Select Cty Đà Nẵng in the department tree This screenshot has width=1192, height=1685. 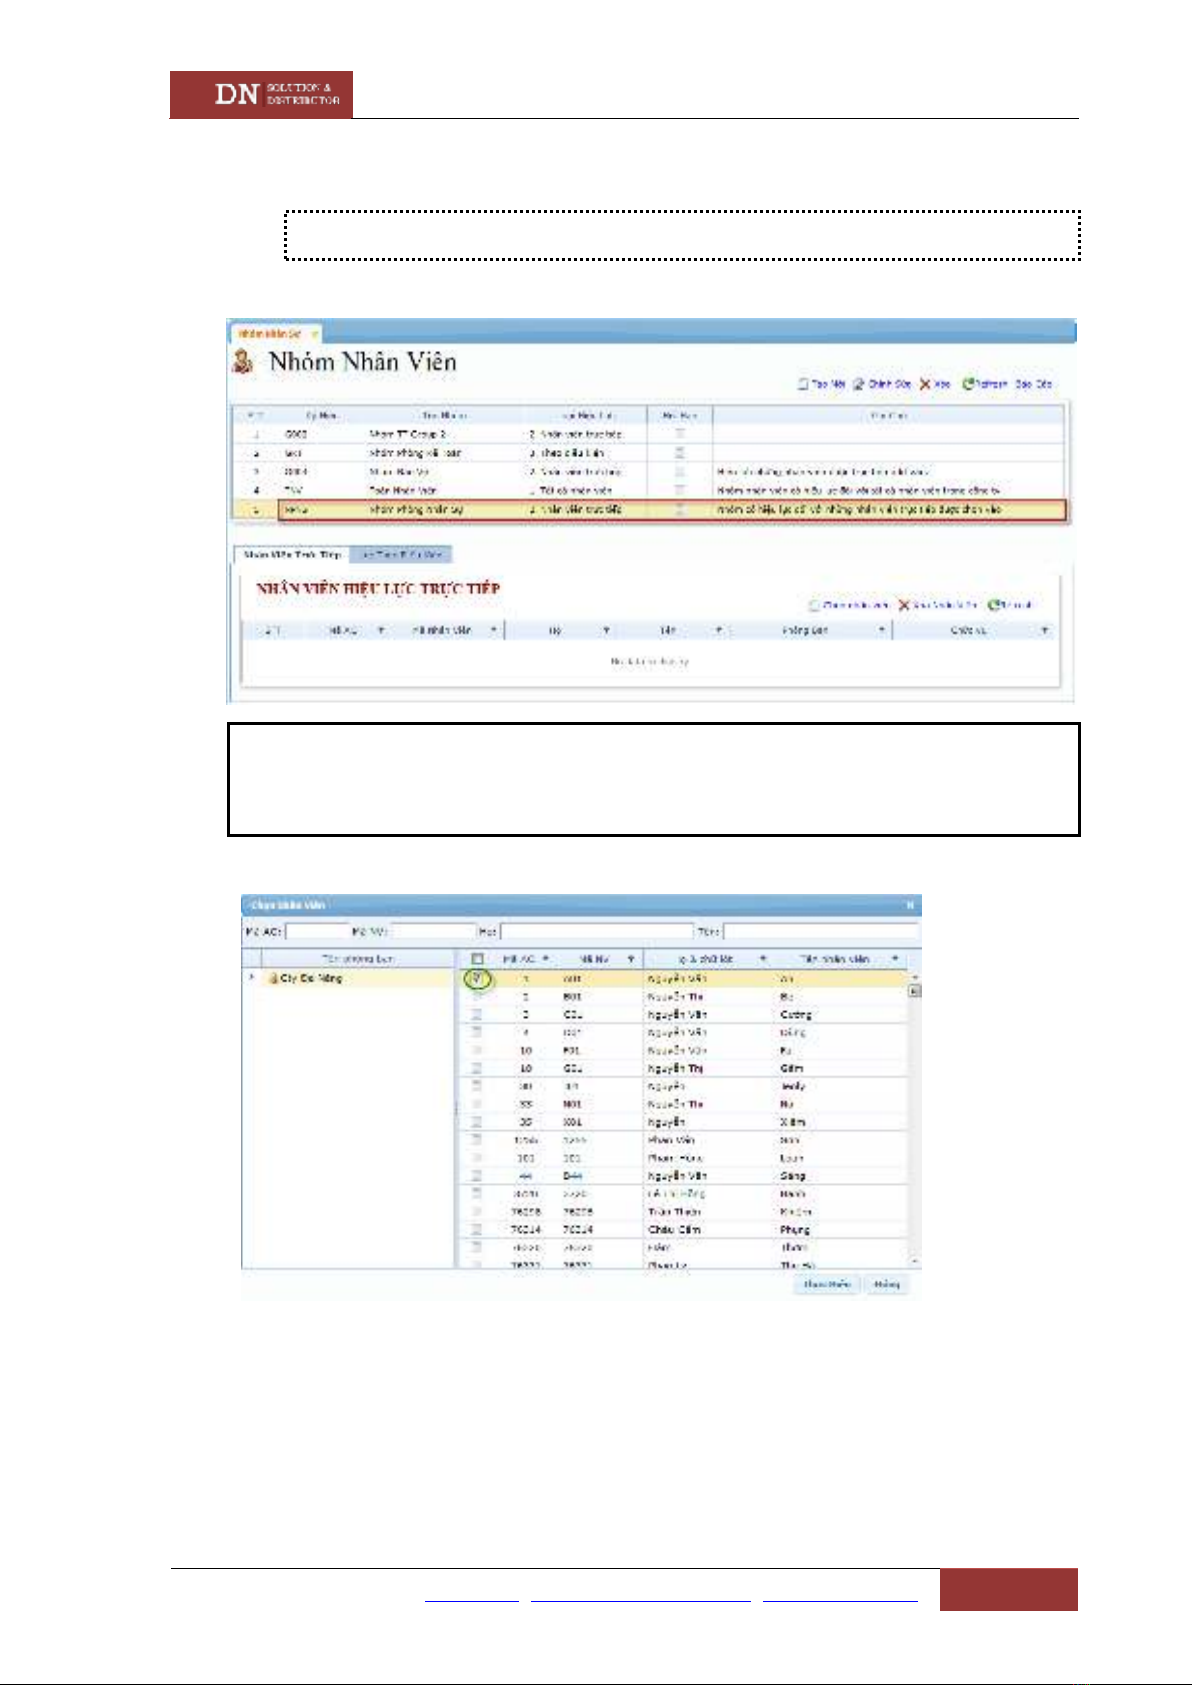[311, 978]
